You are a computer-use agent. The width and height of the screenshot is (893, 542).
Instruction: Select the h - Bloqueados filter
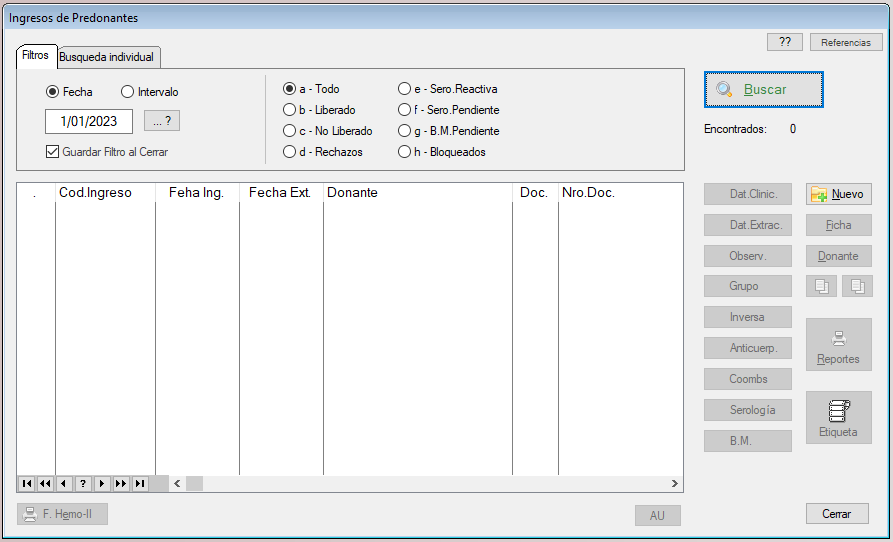[404, 152]
